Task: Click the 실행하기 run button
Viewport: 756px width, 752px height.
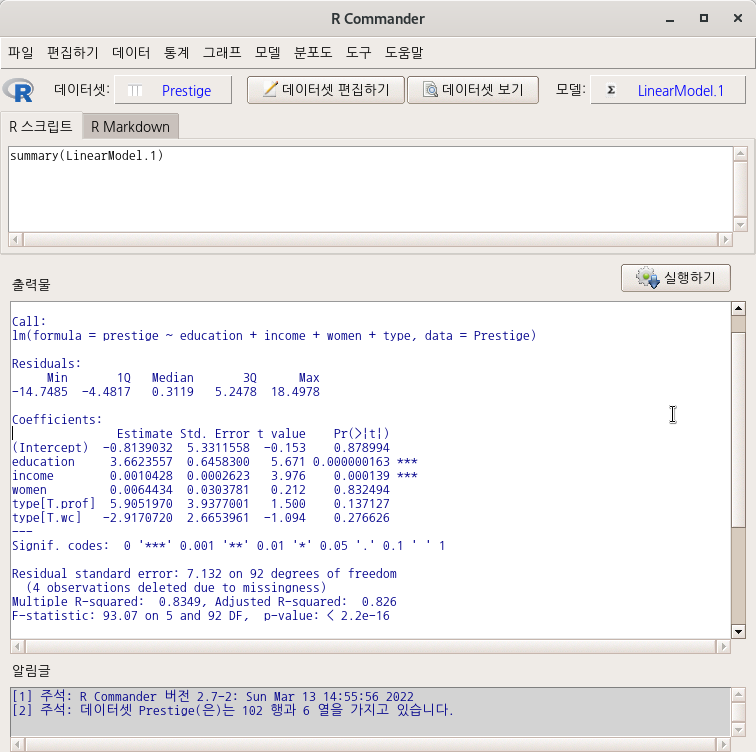Action: pos(675,278)
